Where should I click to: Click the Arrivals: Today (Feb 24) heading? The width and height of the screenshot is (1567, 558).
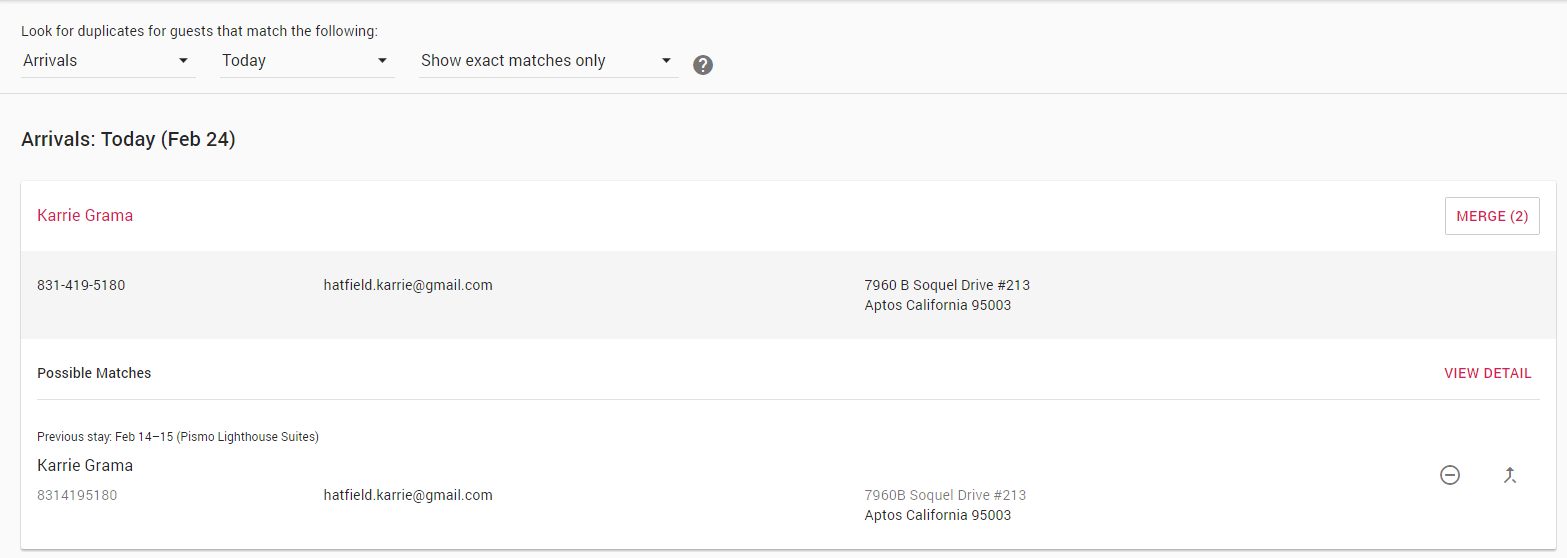click(128, 140)
